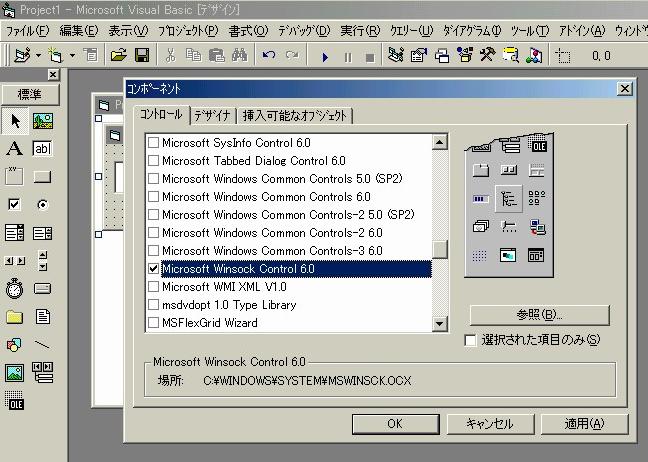Image resolution: width=648 pixels, height=462 pixels.
Task: Select the Label tool (letter A)
Action: 14,148
